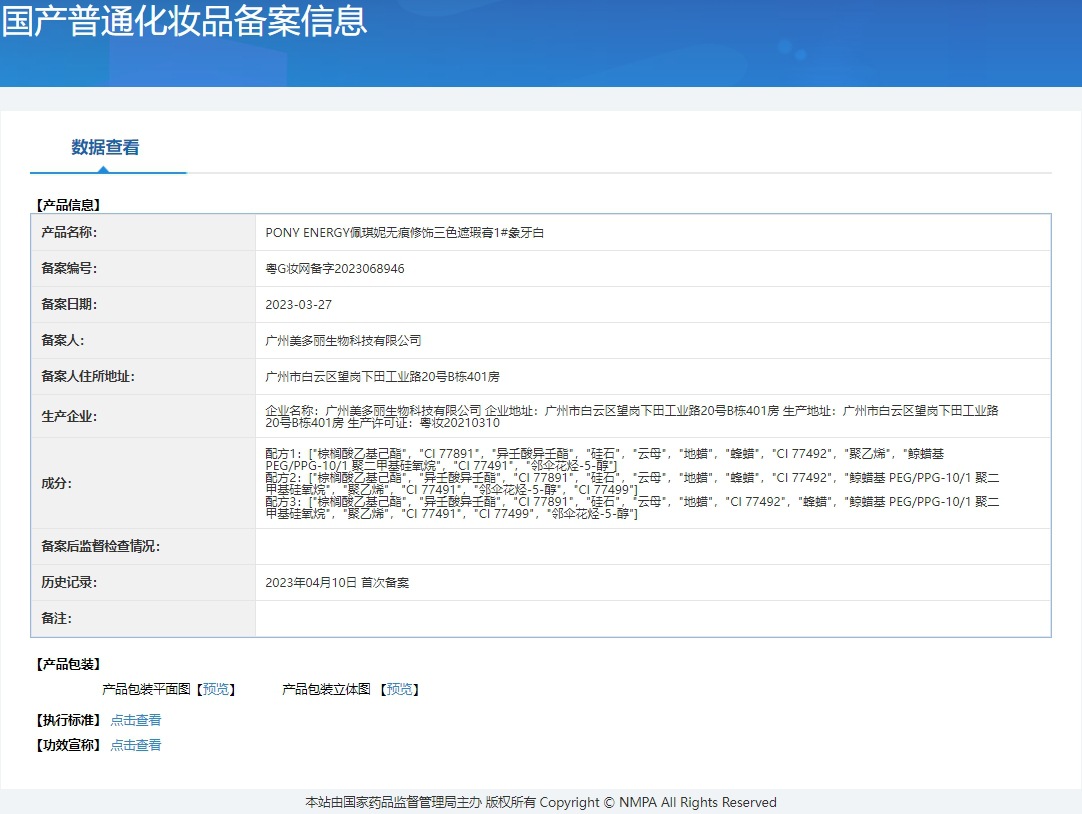Click the 备注 label cell
Image resolution: width=1082 pixels, height=814 pixels.
point(144,618)
